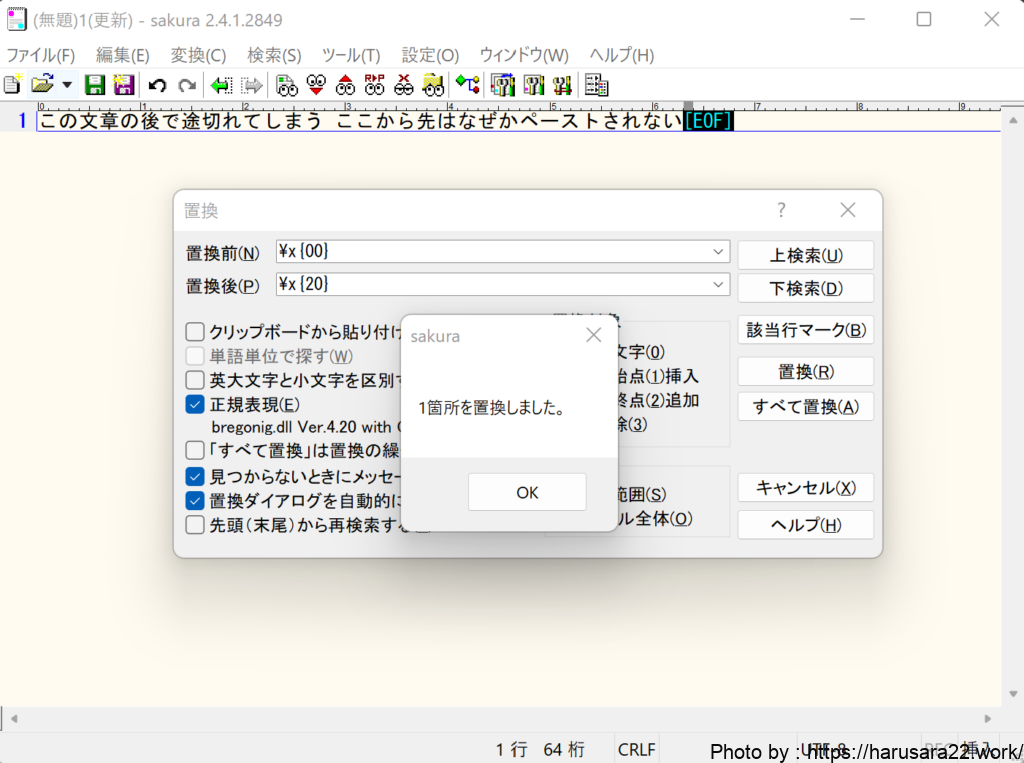Open recent files dropdown arrow in toolbar
The width and height of the screenshot is (1024, 763).
click(67, 85)
